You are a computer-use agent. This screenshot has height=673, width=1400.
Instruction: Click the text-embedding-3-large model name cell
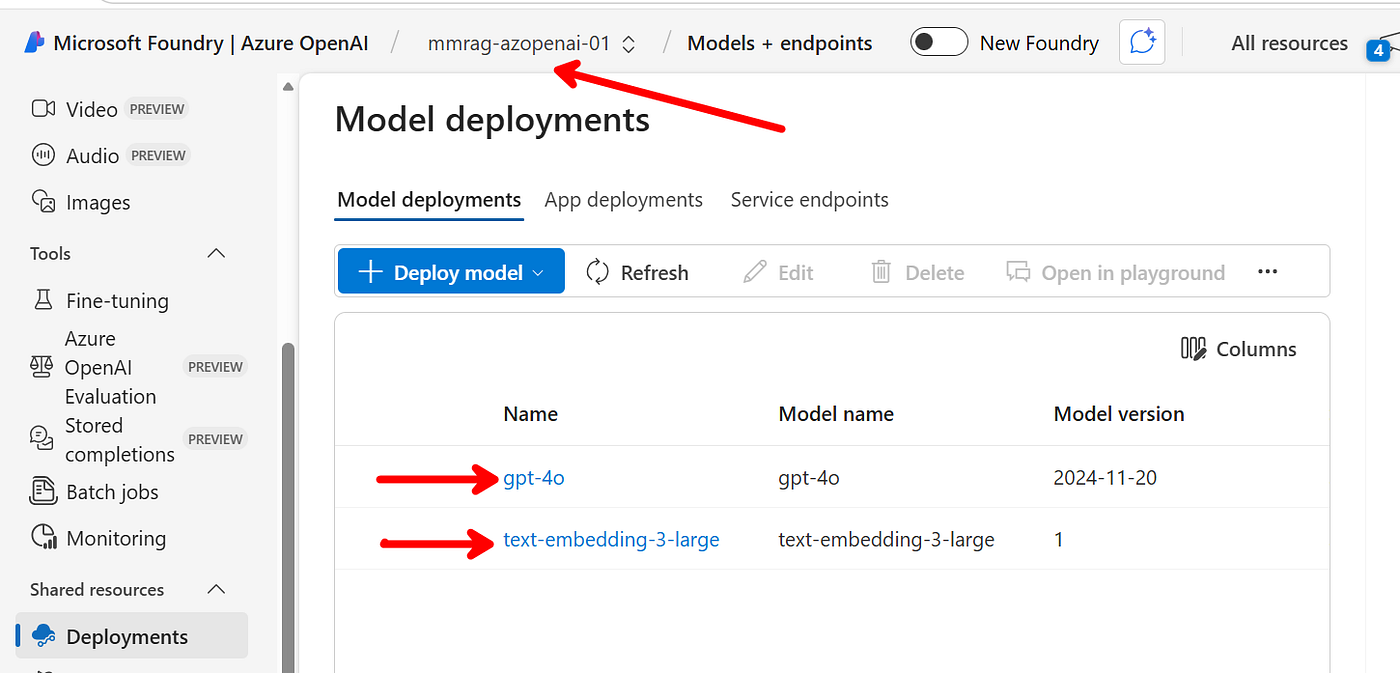886,540
